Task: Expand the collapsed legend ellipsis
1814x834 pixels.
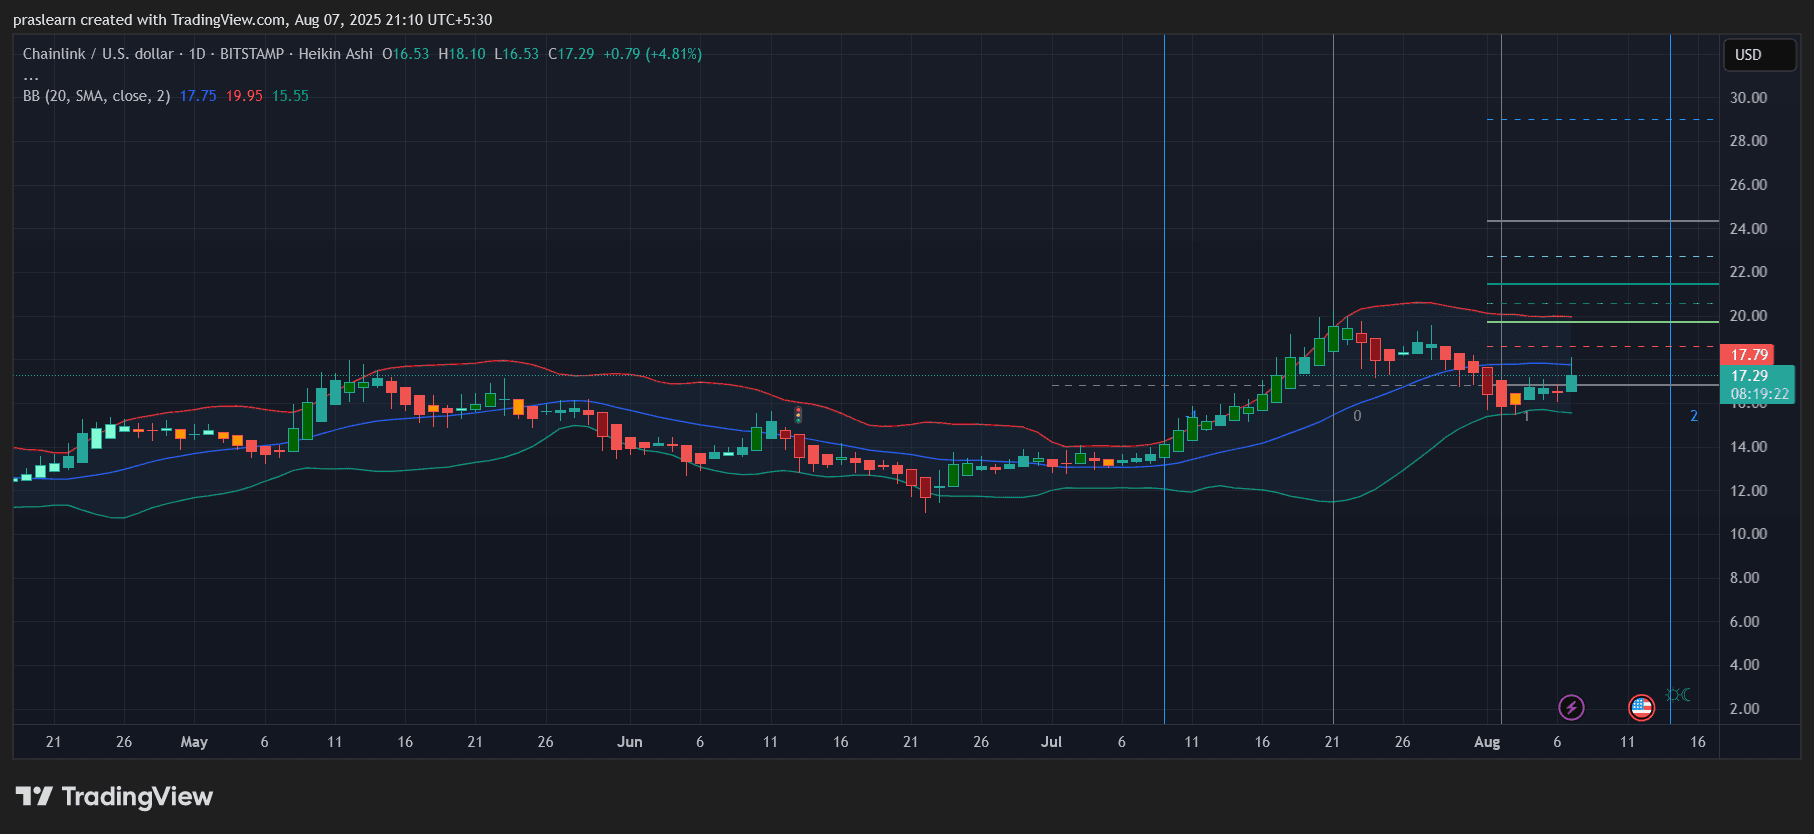Action: (31, 76)
